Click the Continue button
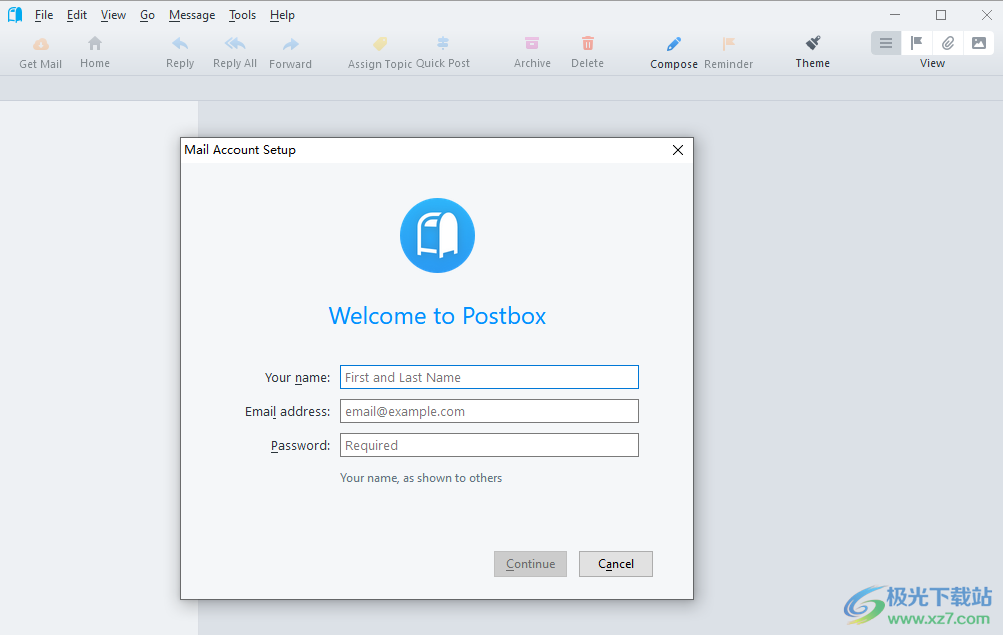The image size is (1003, 635). pos(530,564)
